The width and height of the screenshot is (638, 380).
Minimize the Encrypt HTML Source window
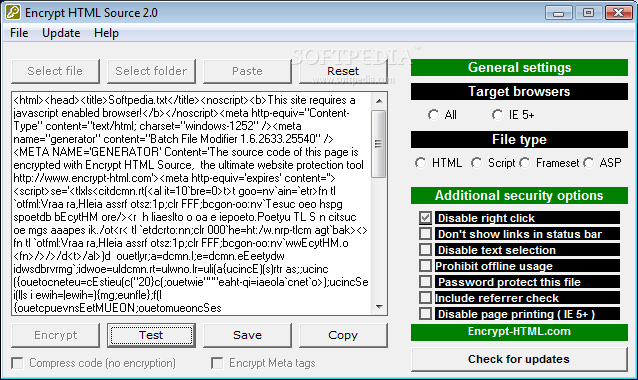pyautogui.click(x=559, y=13)
